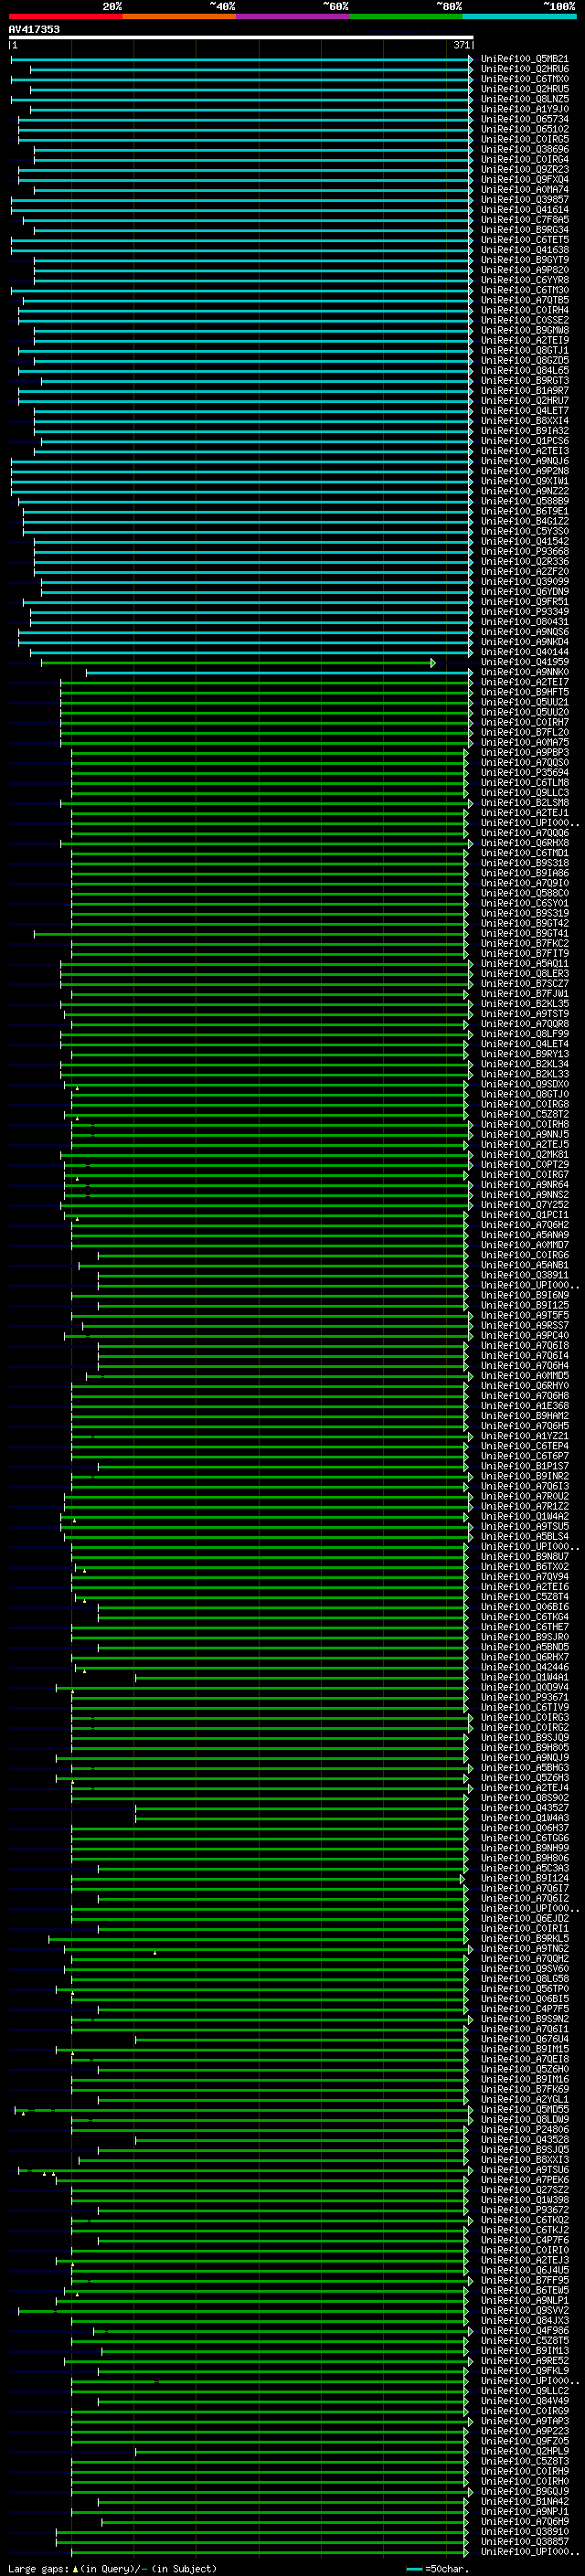Select the label UniRef100_Q39857

coord(525,199)
